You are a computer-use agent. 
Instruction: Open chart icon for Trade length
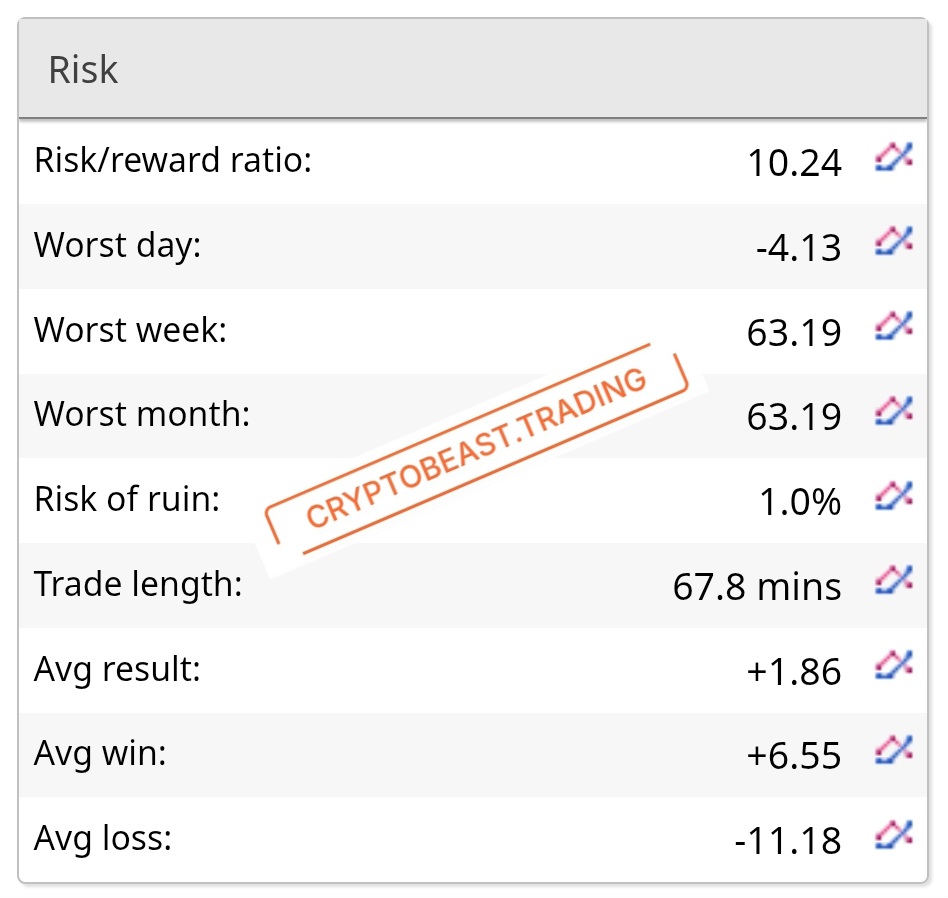click(894, 581)
